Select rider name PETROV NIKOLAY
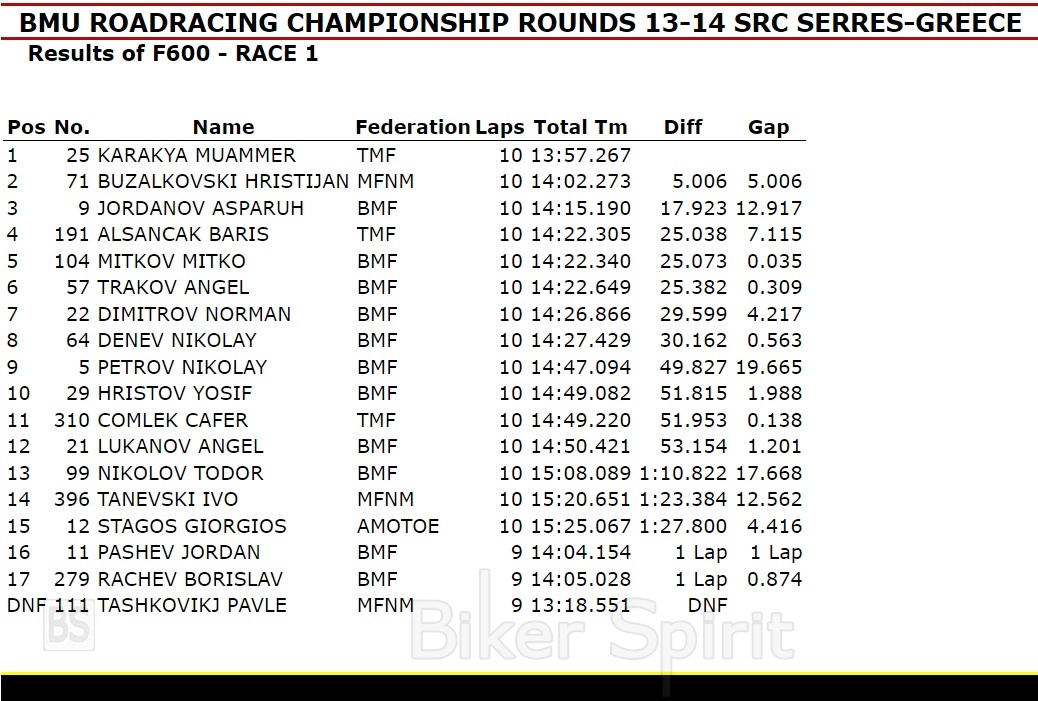1038x701 pixels. pos(182,367)
